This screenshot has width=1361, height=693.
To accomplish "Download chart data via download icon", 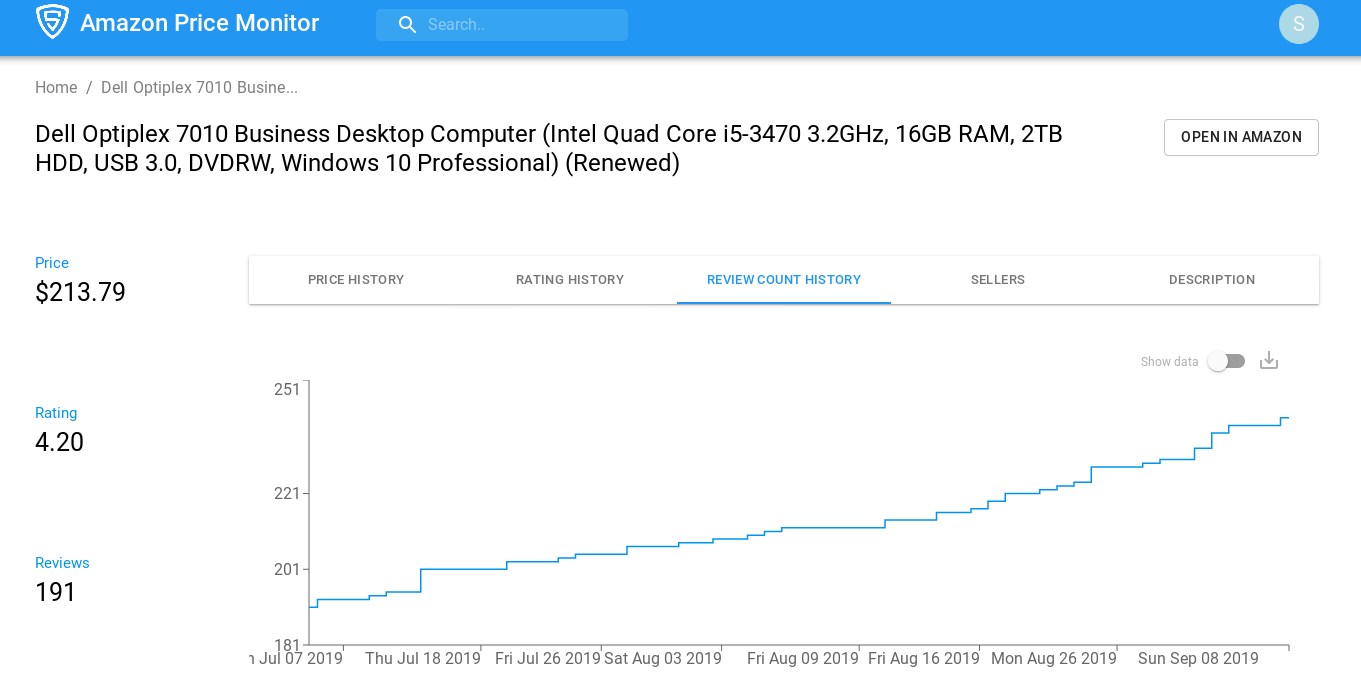I will coord(1269,360).
